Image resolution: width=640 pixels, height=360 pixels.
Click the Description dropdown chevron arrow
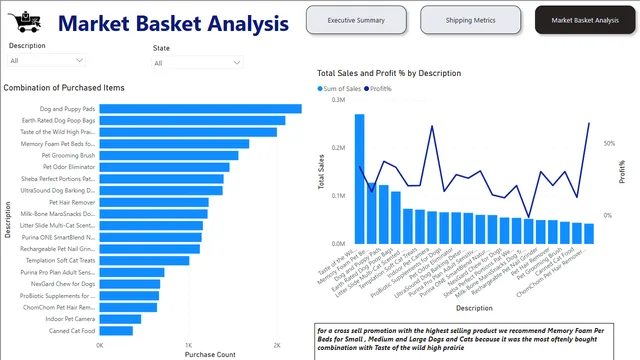coord(79,60)
